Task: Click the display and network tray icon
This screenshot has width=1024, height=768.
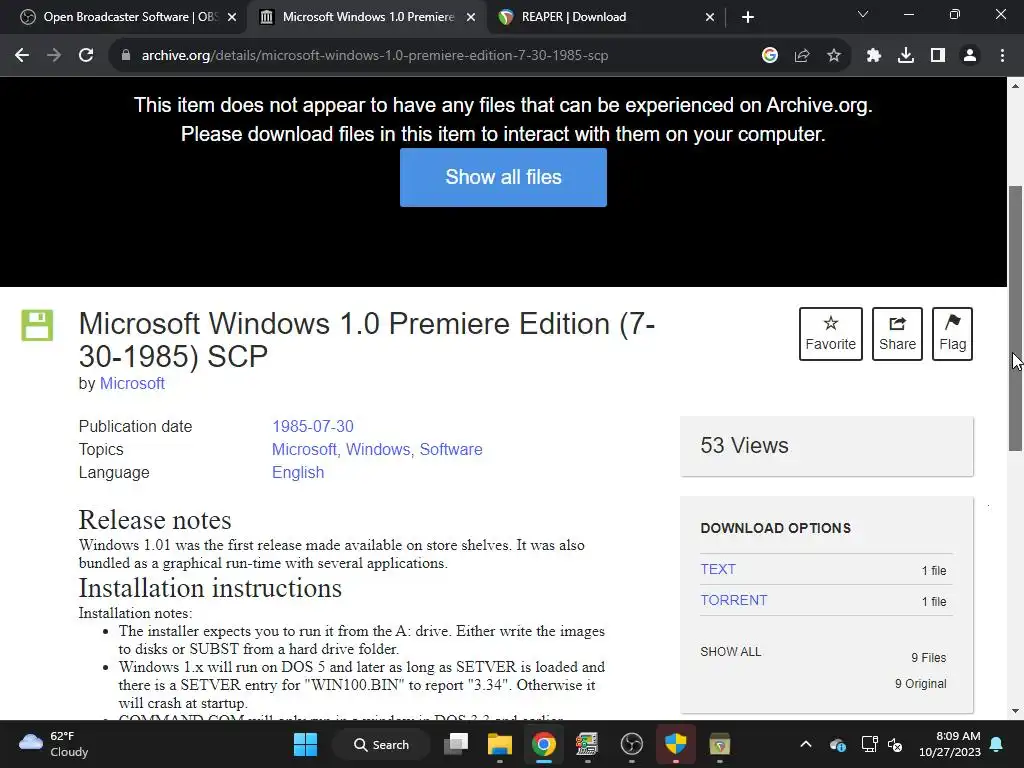Action: click(x=869, y=744)
